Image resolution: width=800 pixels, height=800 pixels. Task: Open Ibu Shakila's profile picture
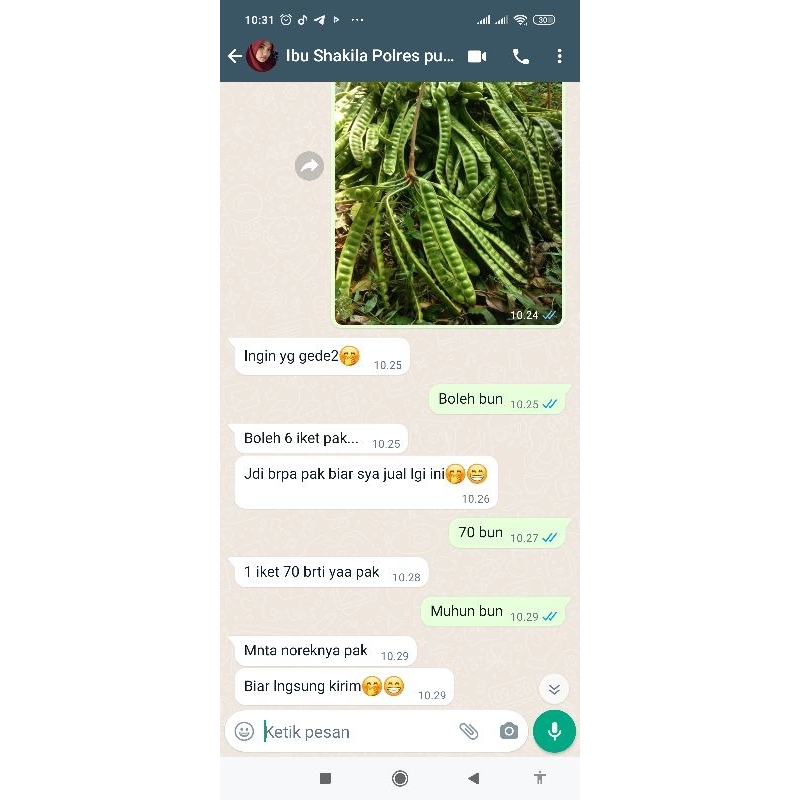[262, 56]
